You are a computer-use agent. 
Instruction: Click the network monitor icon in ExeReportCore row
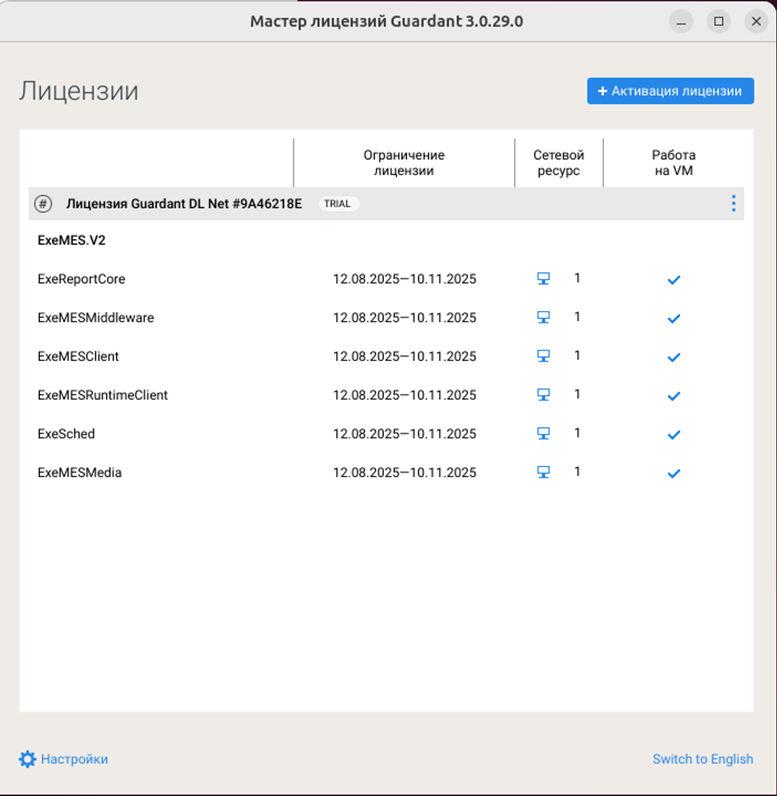tap(544, 279)
